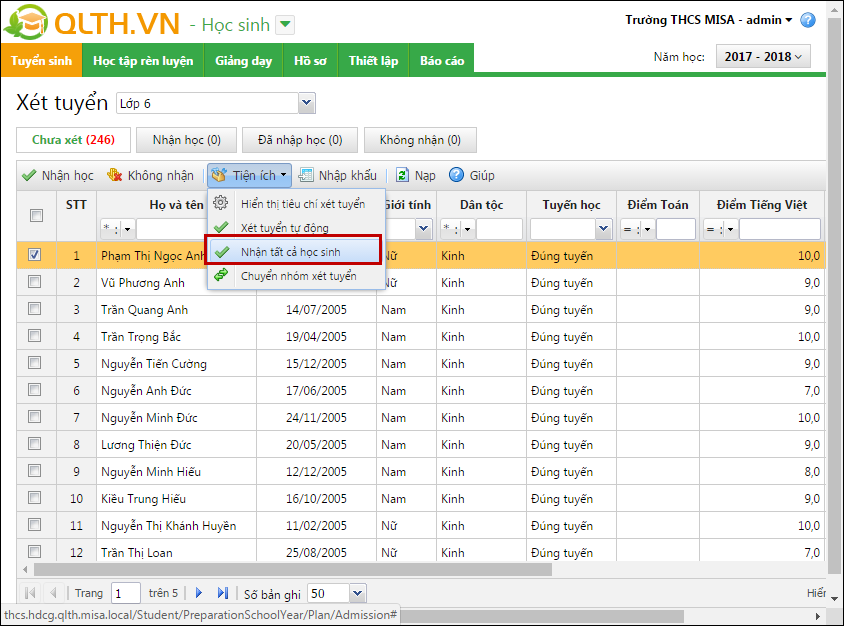Click the Không nhận reject icon

click(115, 175)
